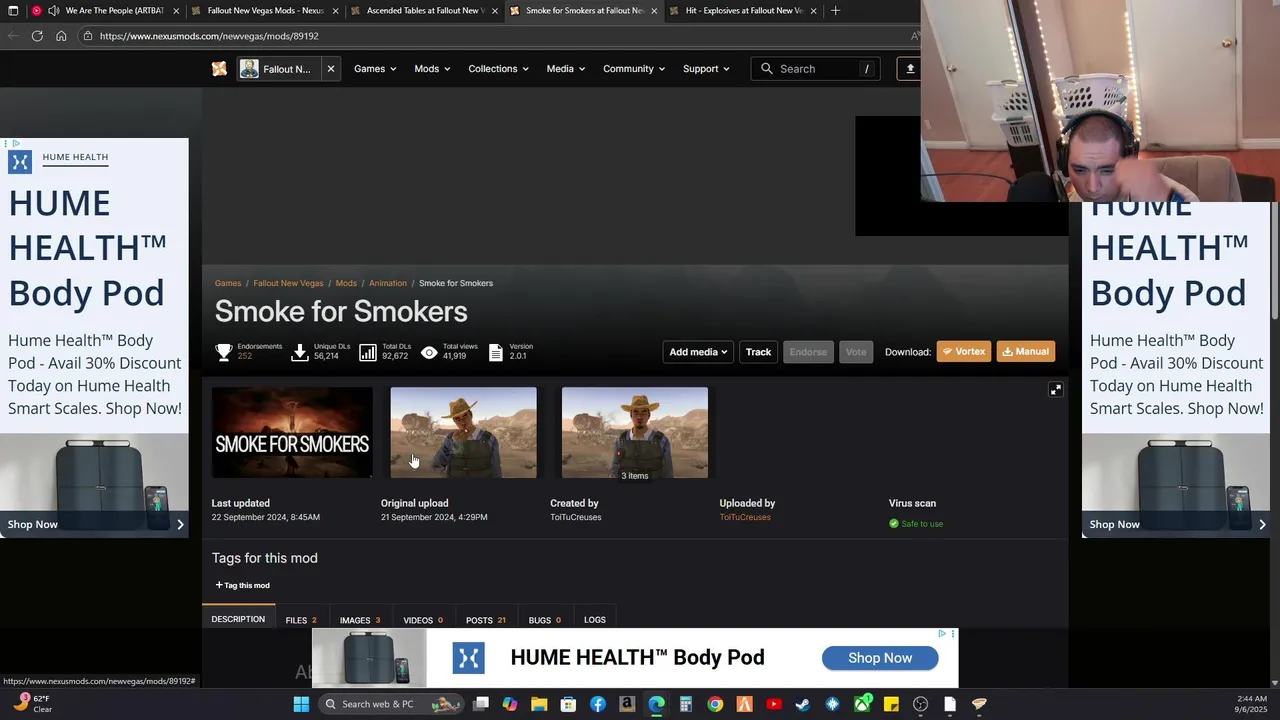Reload the page with refresh button

tap(37, 36)
